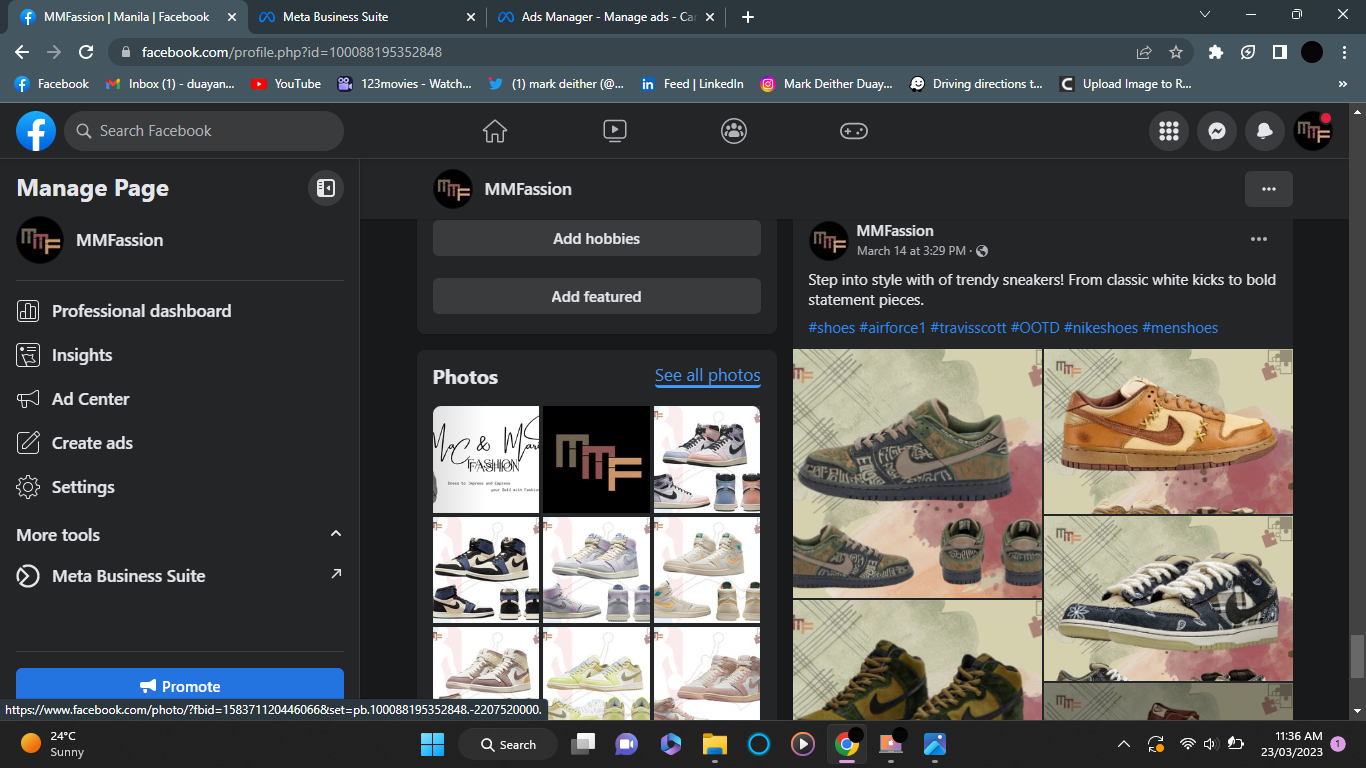
Task: Open the Gaming icon in top navigation
Action: point(853,131)
